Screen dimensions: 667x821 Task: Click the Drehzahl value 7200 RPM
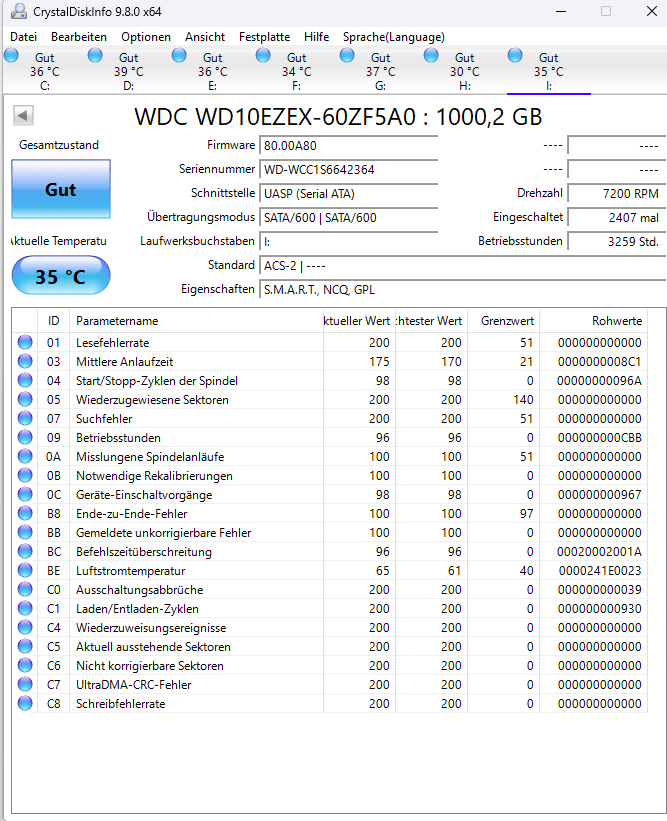617,194
